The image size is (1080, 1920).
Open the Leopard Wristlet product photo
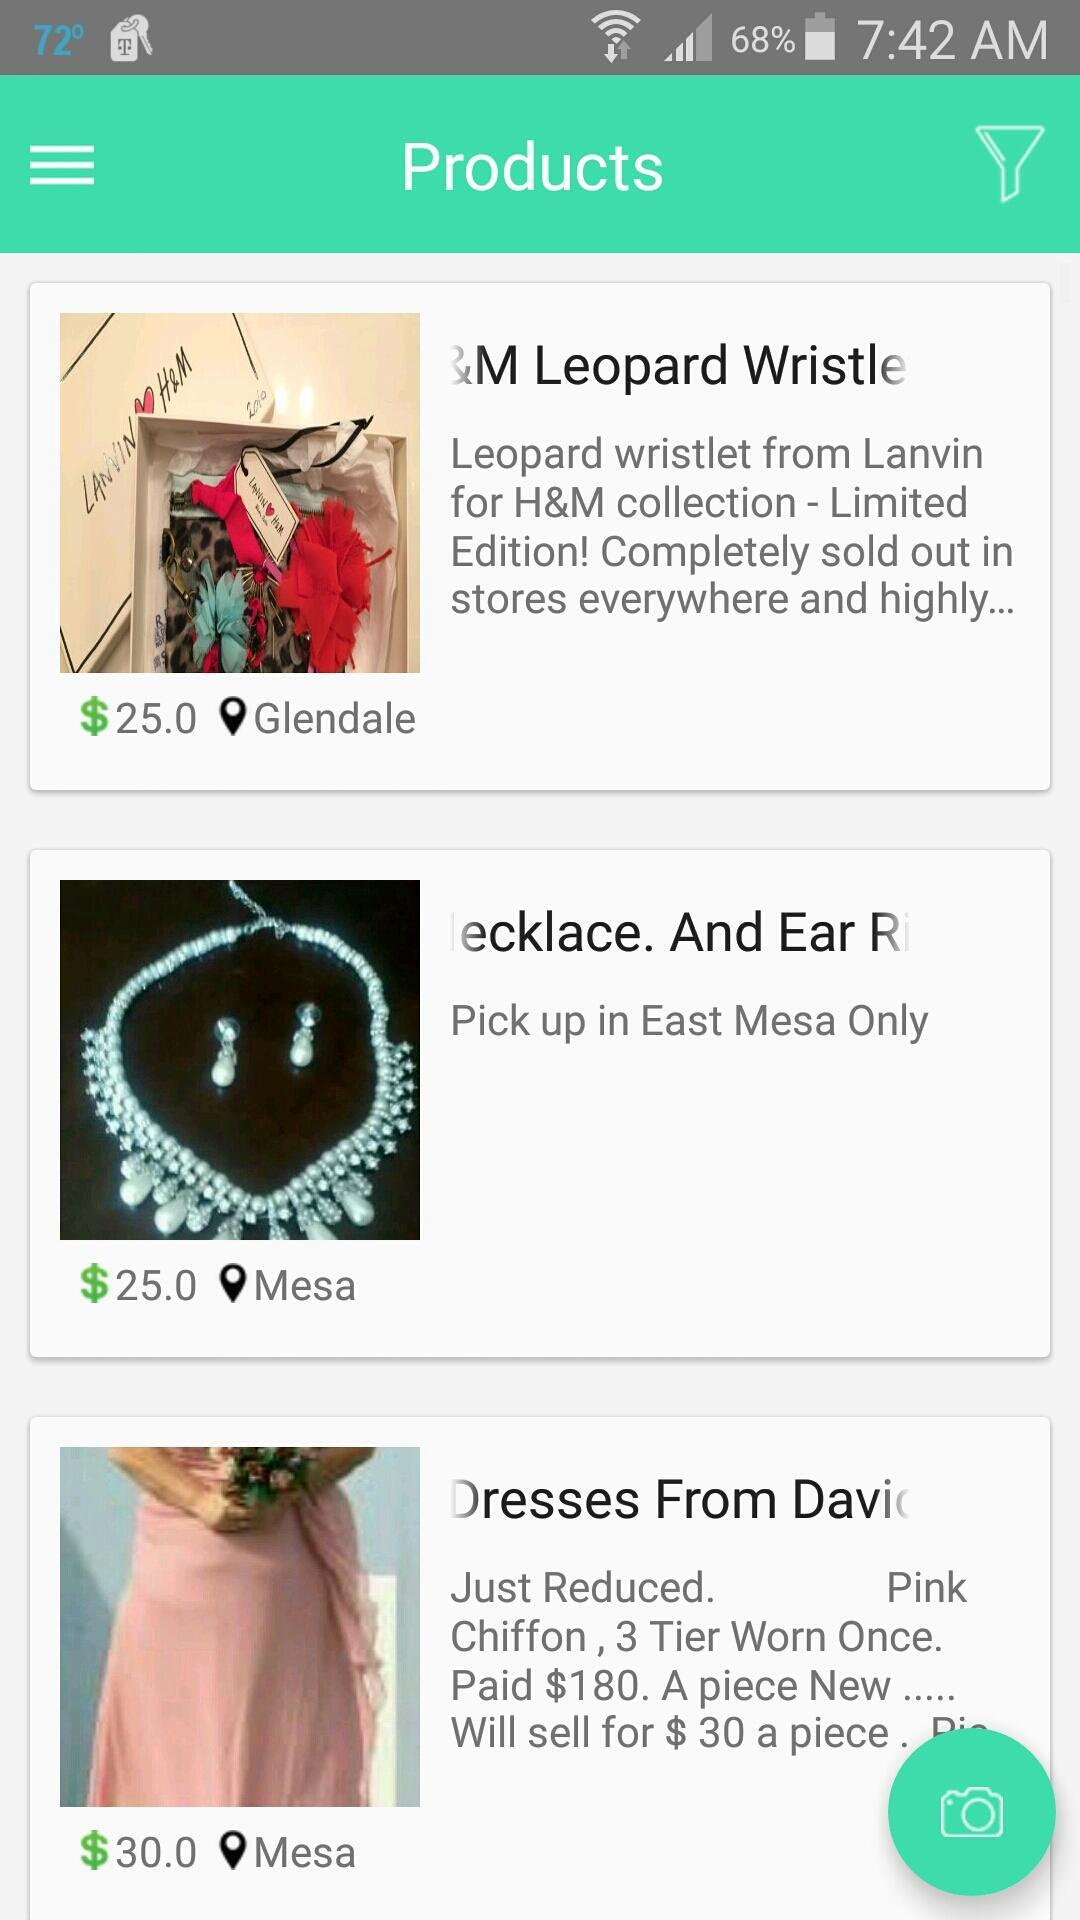pos(240,493)
